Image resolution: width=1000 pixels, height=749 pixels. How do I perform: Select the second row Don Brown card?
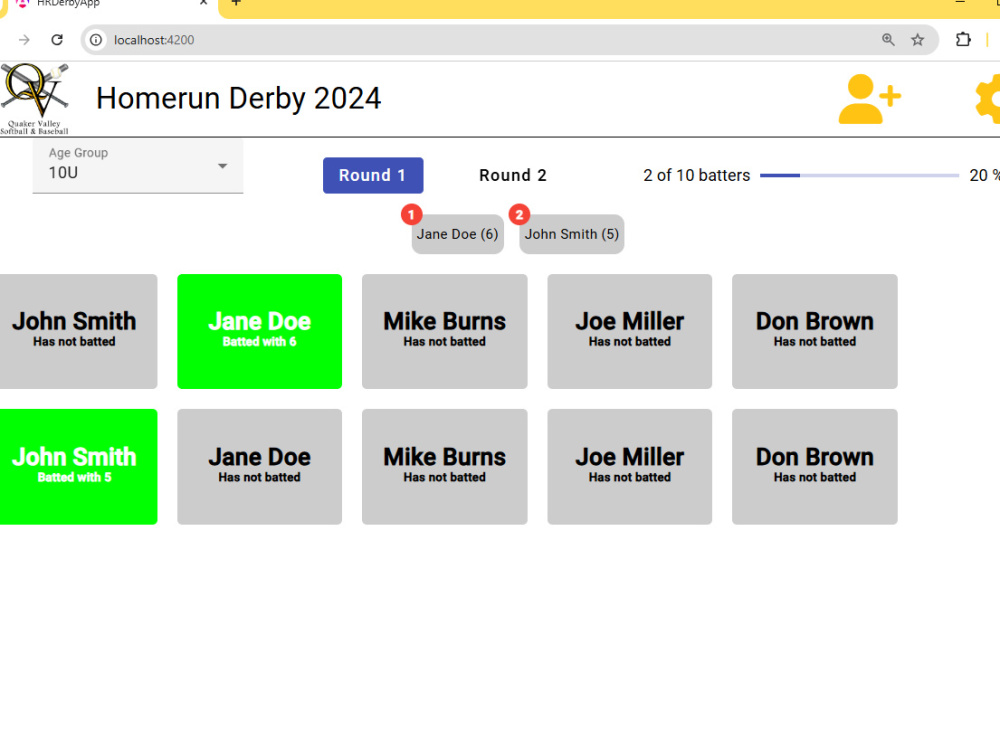(x=814, y=466)
